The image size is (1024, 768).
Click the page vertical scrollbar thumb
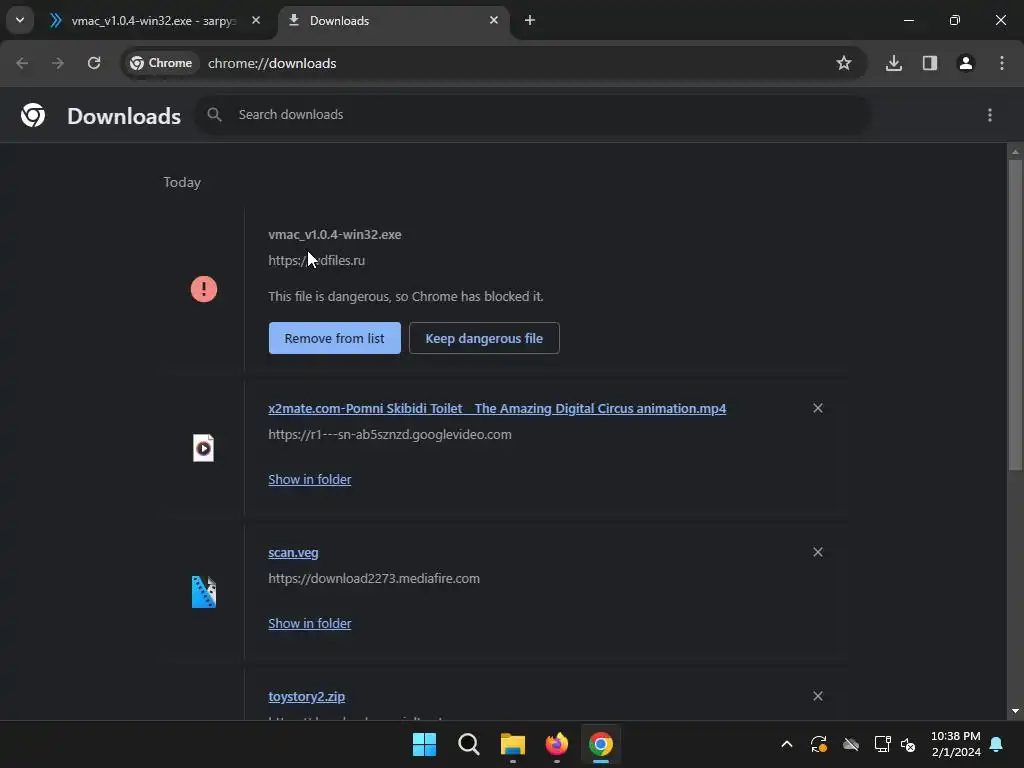(1015, 315)
